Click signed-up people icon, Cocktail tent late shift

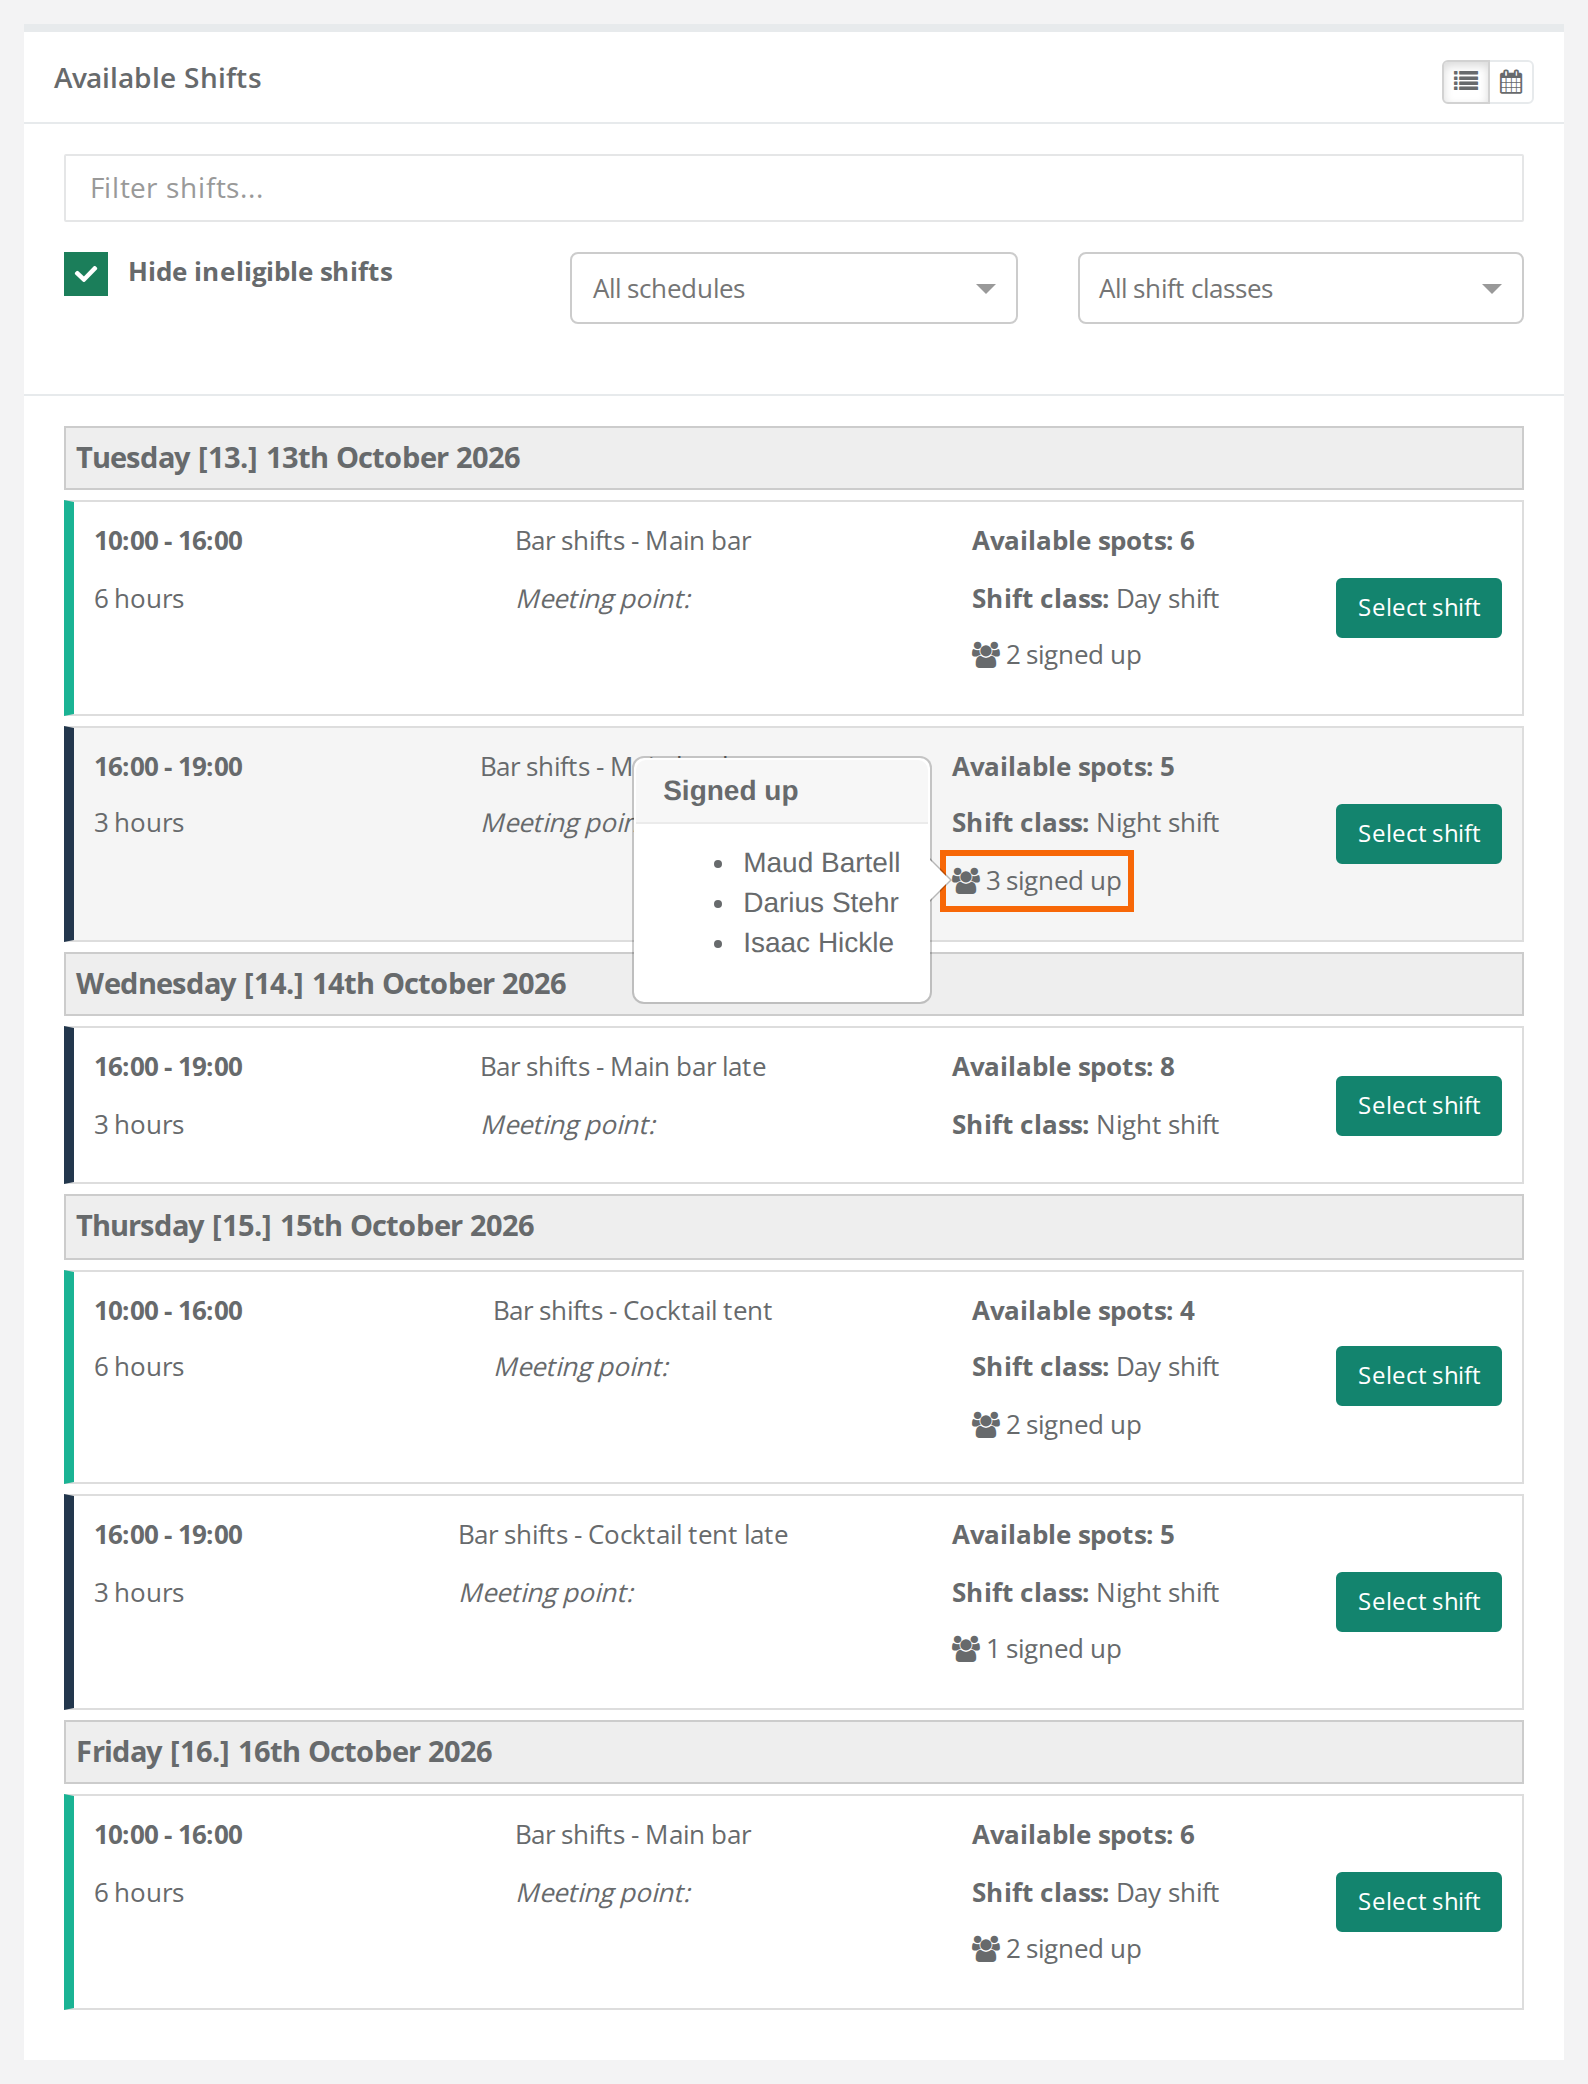click(965, 1649)
